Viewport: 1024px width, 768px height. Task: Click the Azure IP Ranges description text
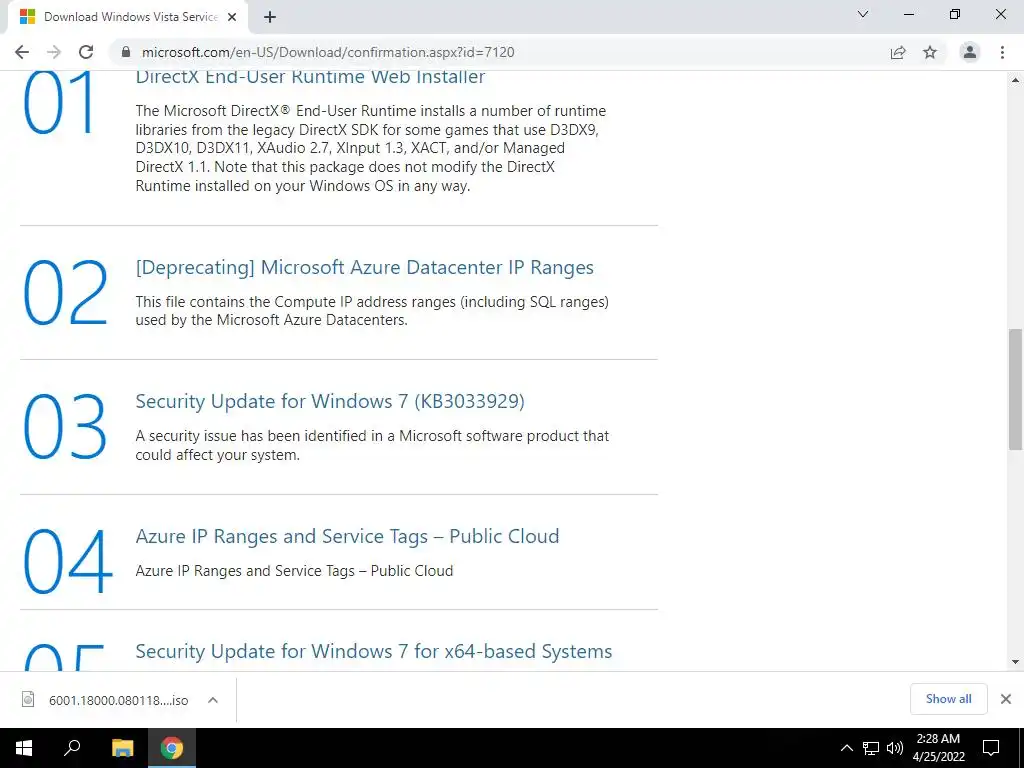pos(294,571)
